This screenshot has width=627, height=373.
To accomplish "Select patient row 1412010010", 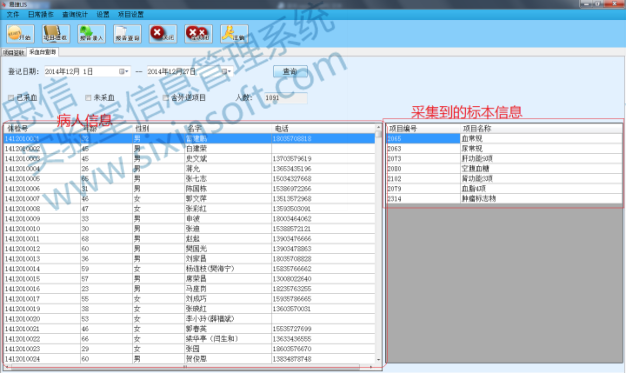I will pos(189,229).
